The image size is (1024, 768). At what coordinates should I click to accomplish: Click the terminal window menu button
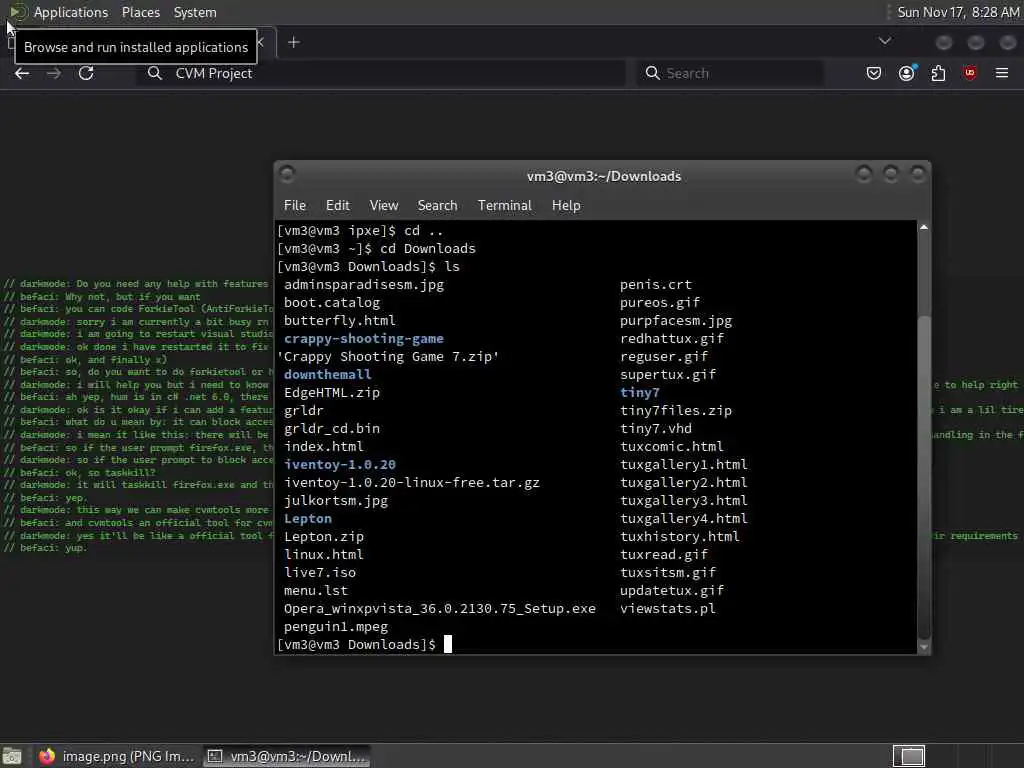(287, 174)
